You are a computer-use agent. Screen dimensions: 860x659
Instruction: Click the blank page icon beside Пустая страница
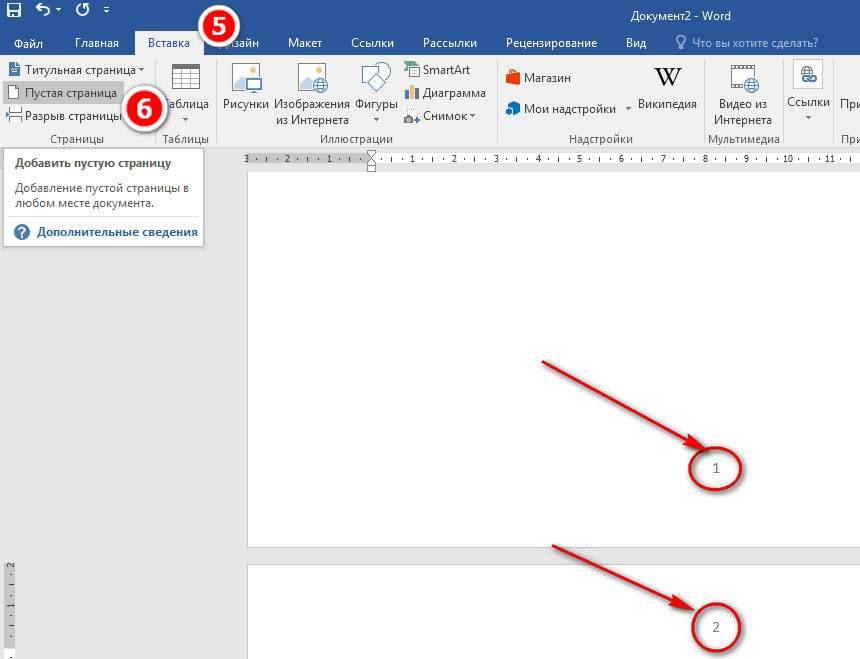[x=14, y=92]
